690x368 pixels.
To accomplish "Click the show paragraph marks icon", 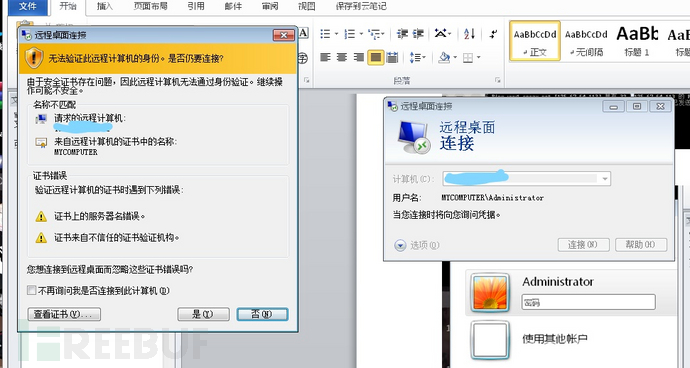I will coord(493,34).
